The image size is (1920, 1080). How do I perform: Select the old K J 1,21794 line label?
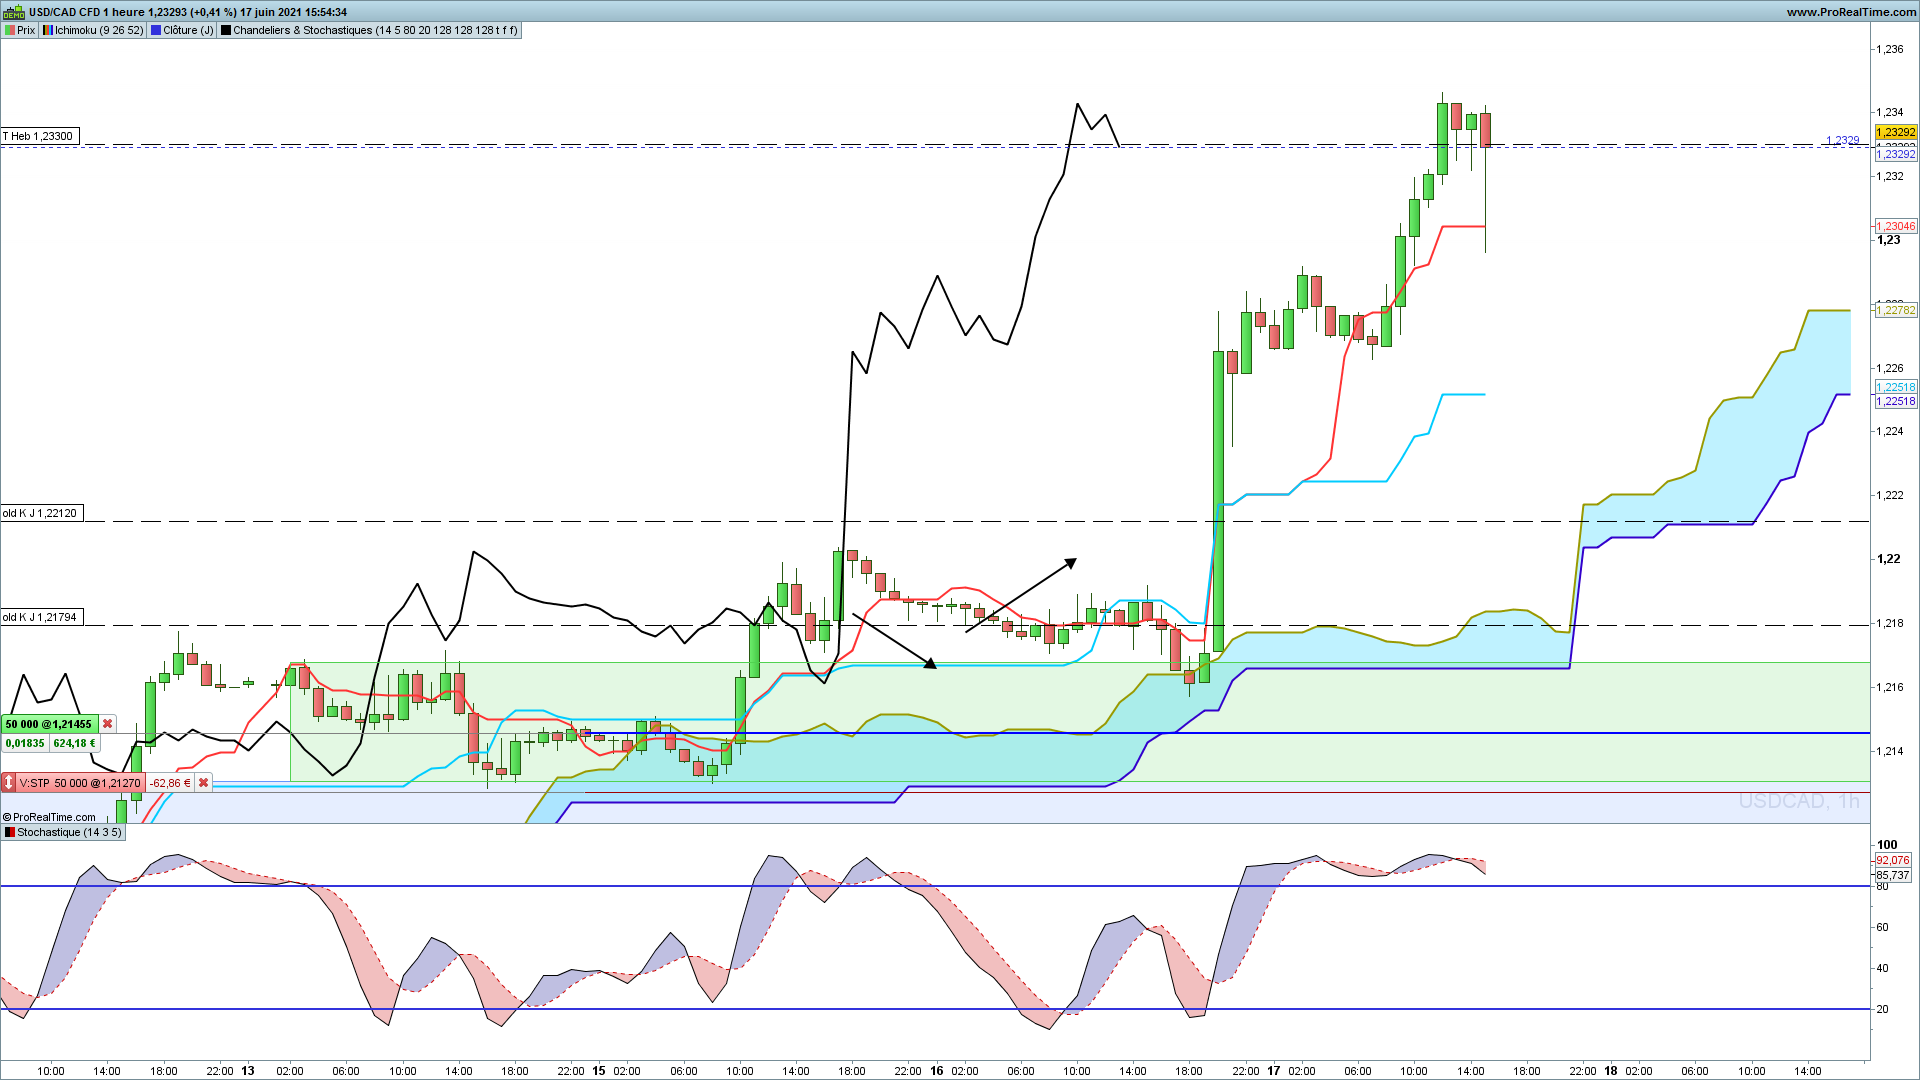(41, 617)
